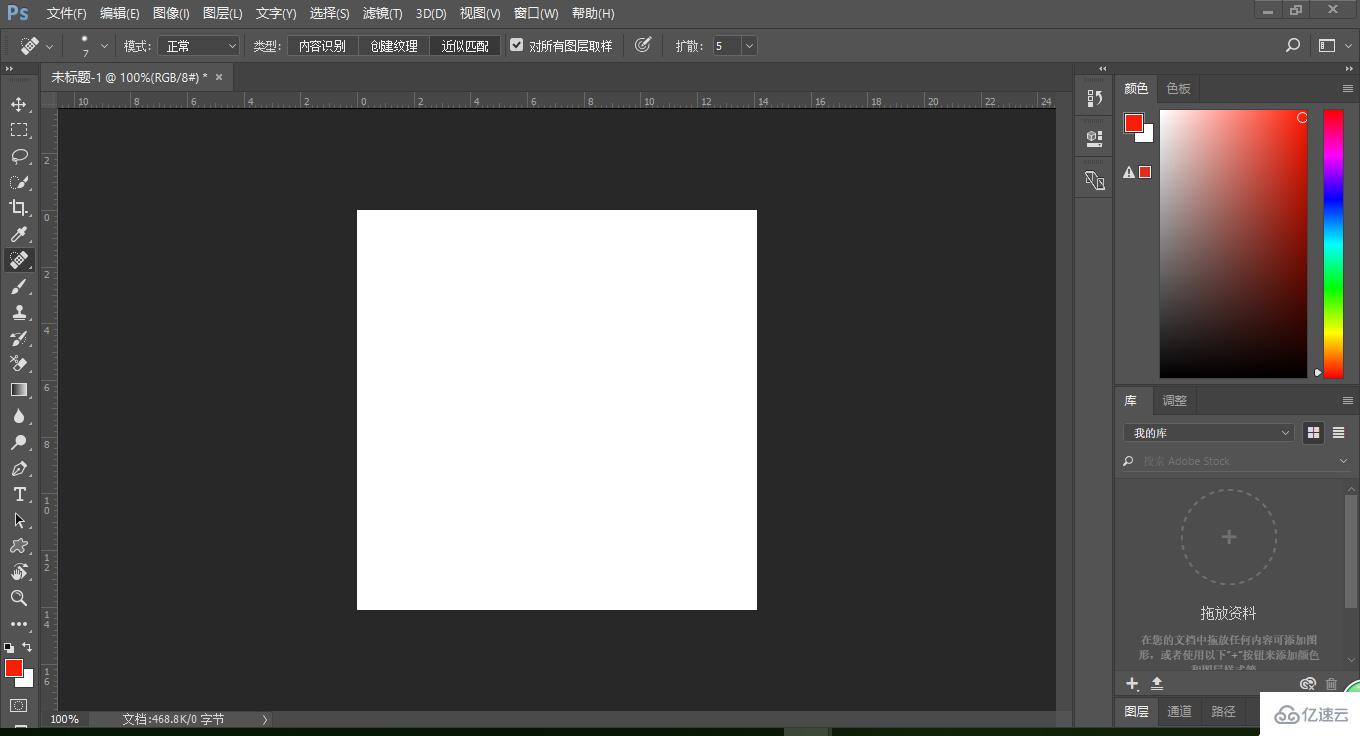
Task: Select 近似匹配 type option
Action: click(465, 46)
